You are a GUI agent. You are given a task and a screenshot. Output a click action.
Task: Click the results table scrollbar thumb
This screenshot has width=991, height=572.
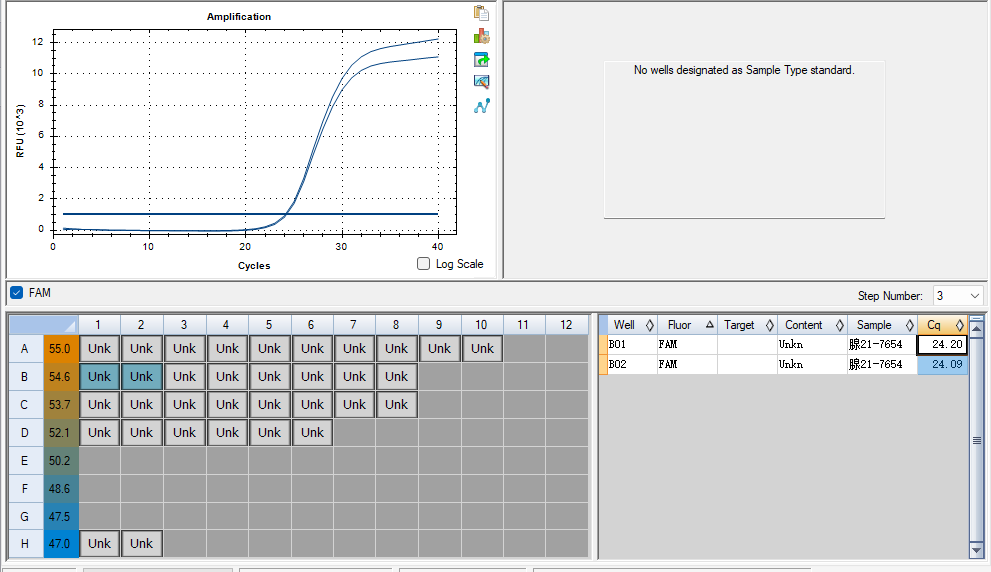click(977, 440)
